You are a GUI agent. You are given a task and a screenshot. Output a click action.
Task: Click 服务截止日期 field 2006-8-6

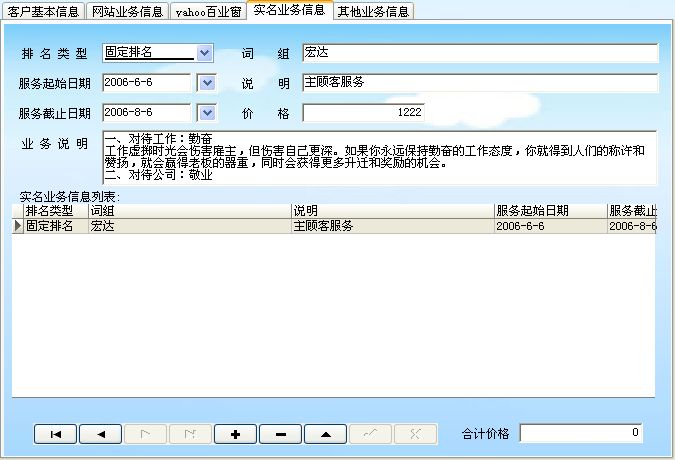(147, 113)
